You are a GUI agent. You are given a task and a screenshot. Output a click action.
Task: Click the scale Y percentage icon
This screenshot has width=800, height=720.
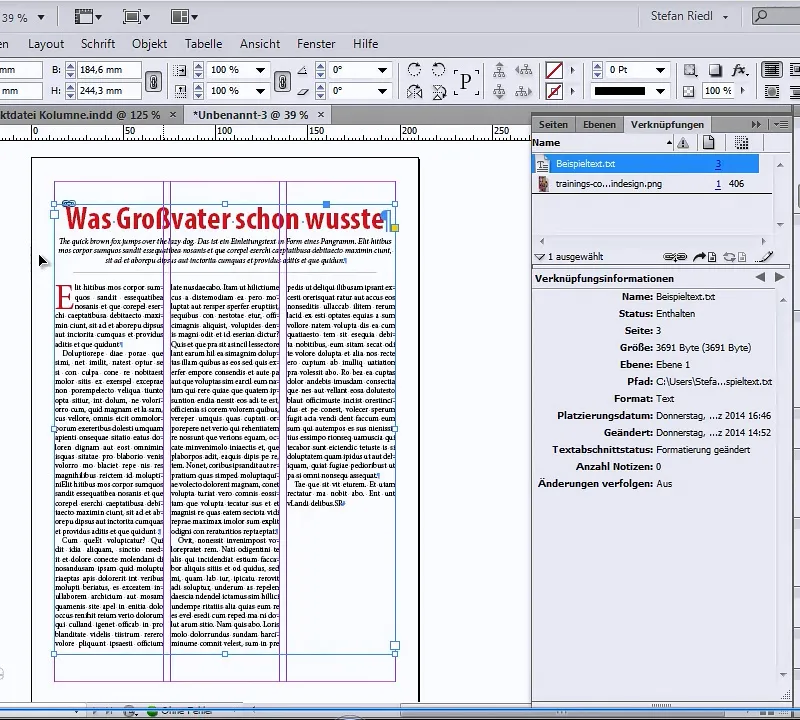179,91
